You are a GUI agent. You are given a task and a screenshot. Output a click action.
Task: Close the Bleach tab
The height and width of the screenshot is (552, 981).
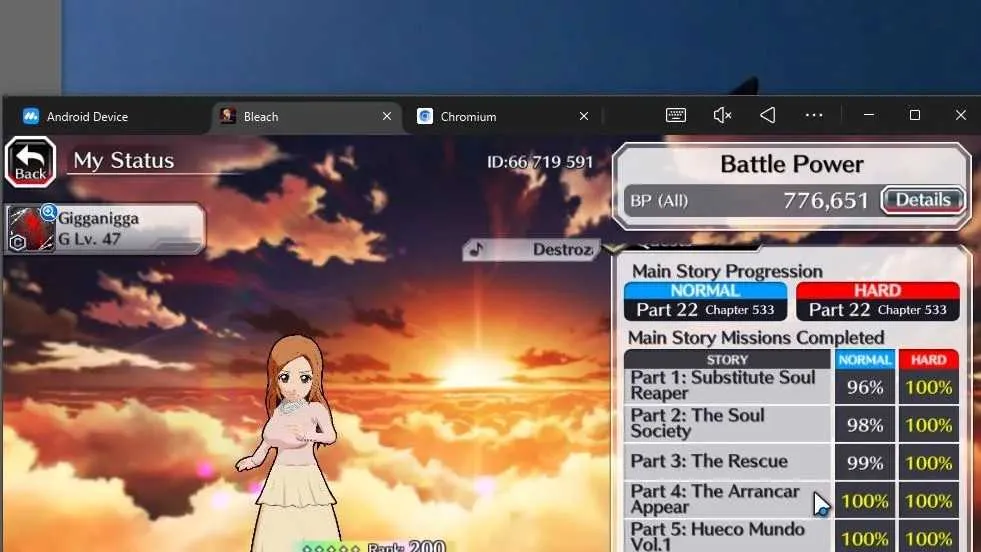point(387,116)
